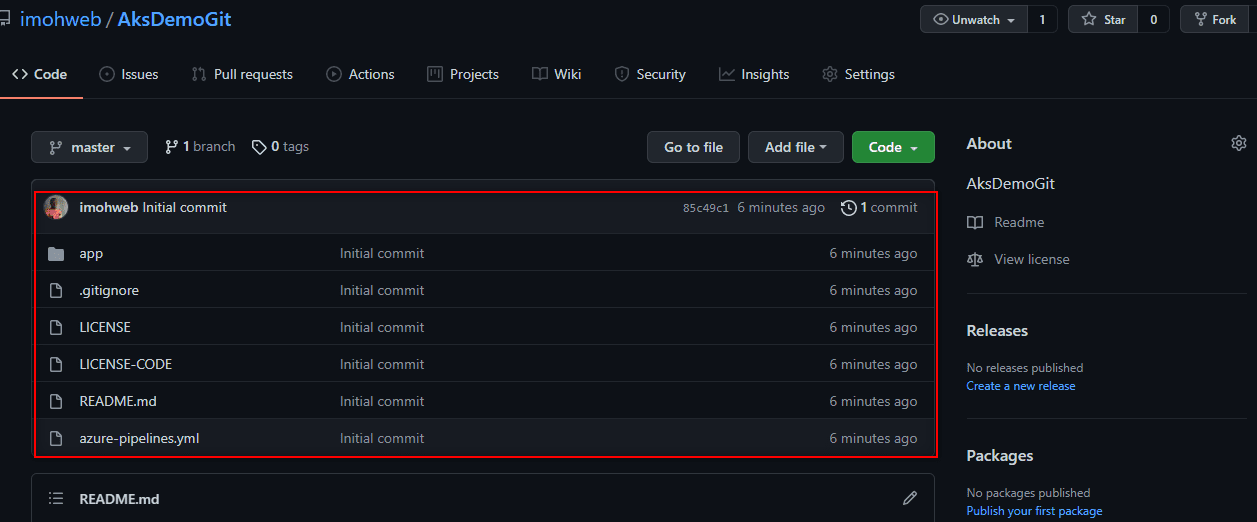Click the README.md file icon in list

[56, 401]
